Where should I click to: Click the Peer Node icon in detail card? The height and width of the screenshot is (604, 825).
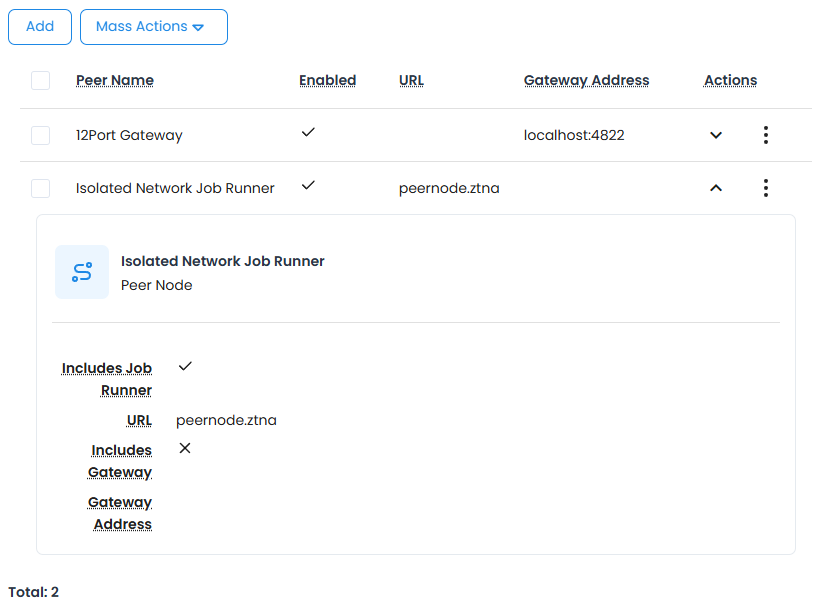click(81, 271)
